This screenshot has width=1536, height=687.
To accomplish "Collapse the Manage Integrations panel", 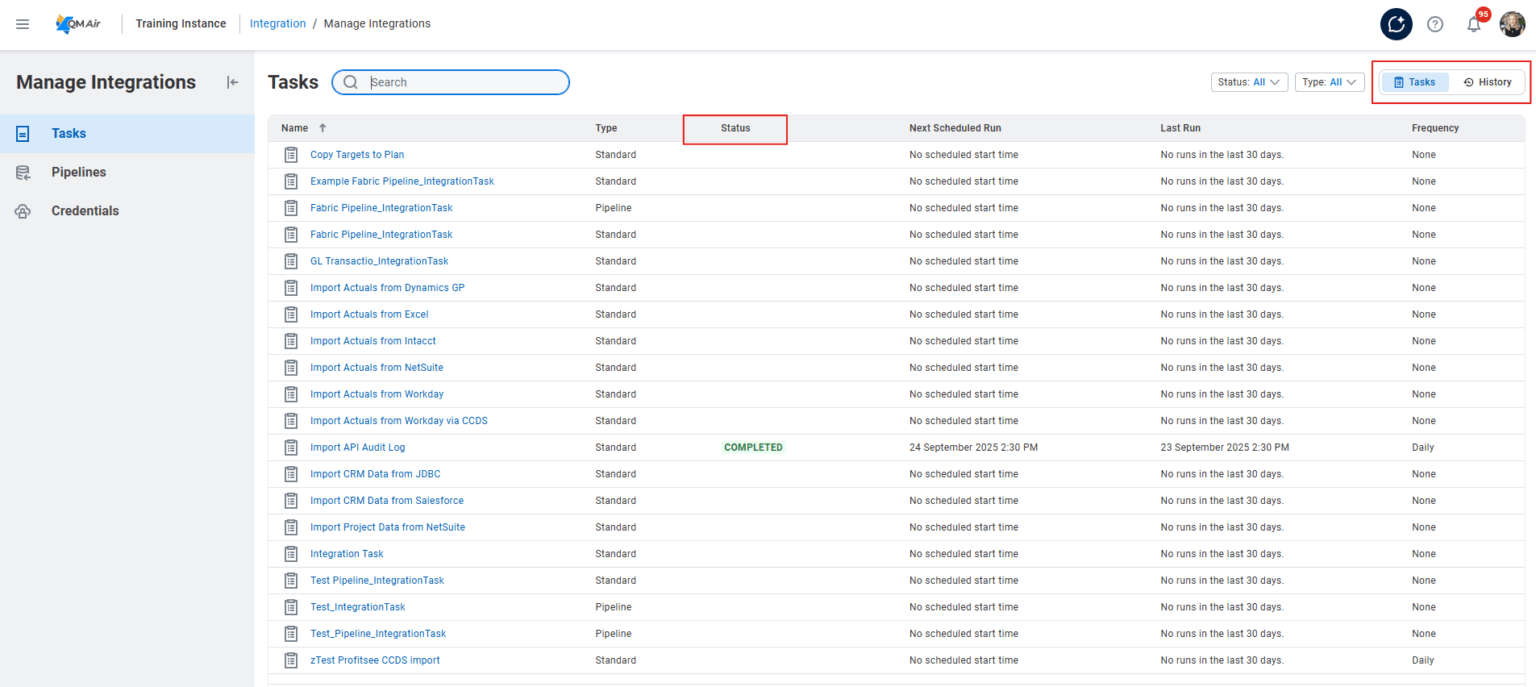I will 232,82.
